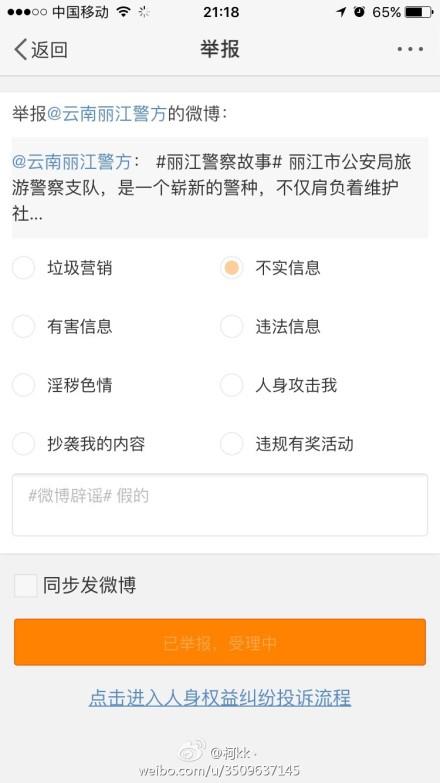
Task: Tap the battery icon in status bar
Action: click(419, 12)
